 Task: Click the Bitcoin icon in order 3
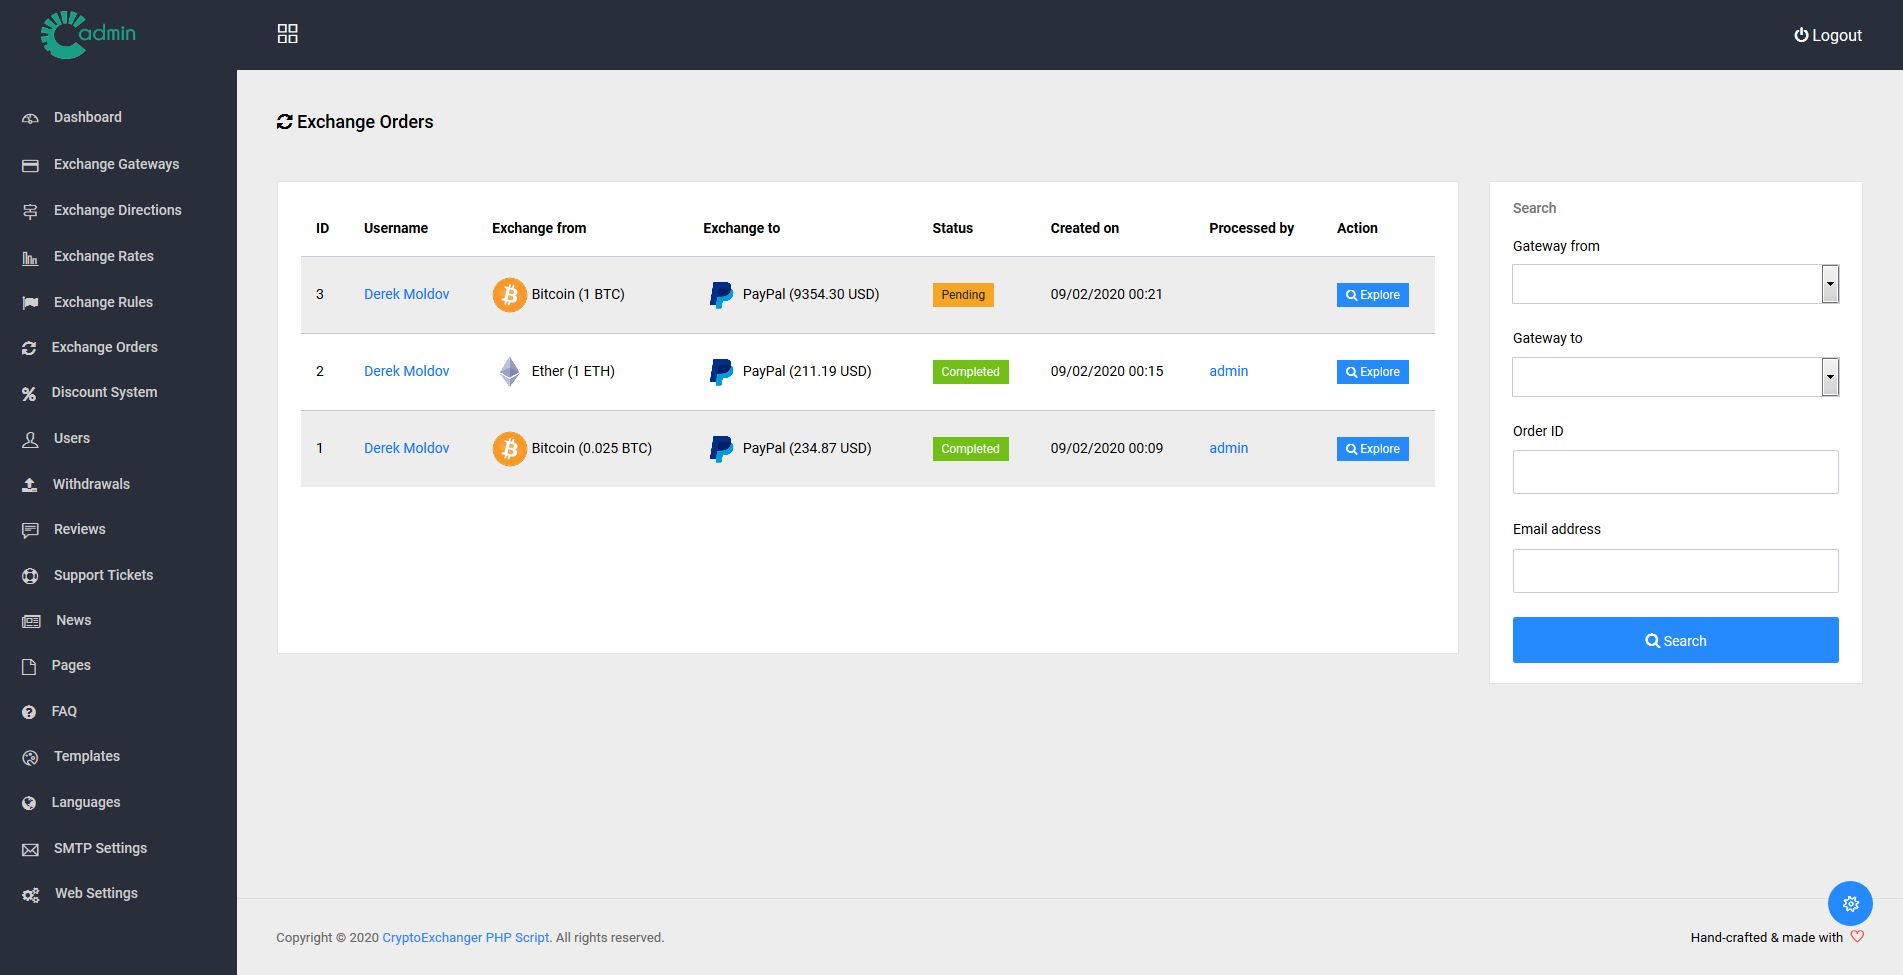click(x=509, y=295)
